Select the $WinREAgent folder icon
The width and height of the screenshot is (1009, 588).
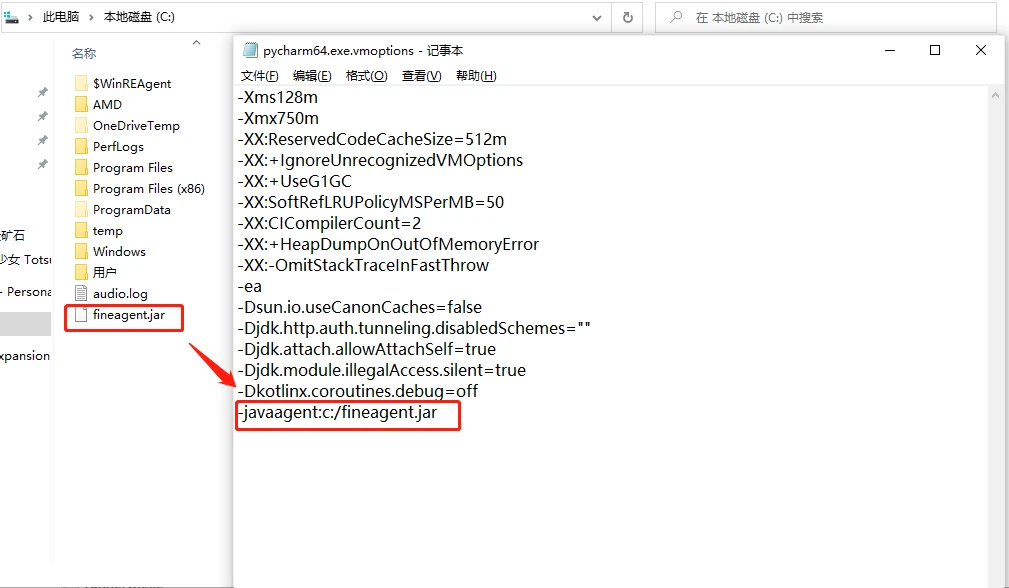(x=81, y=83)
